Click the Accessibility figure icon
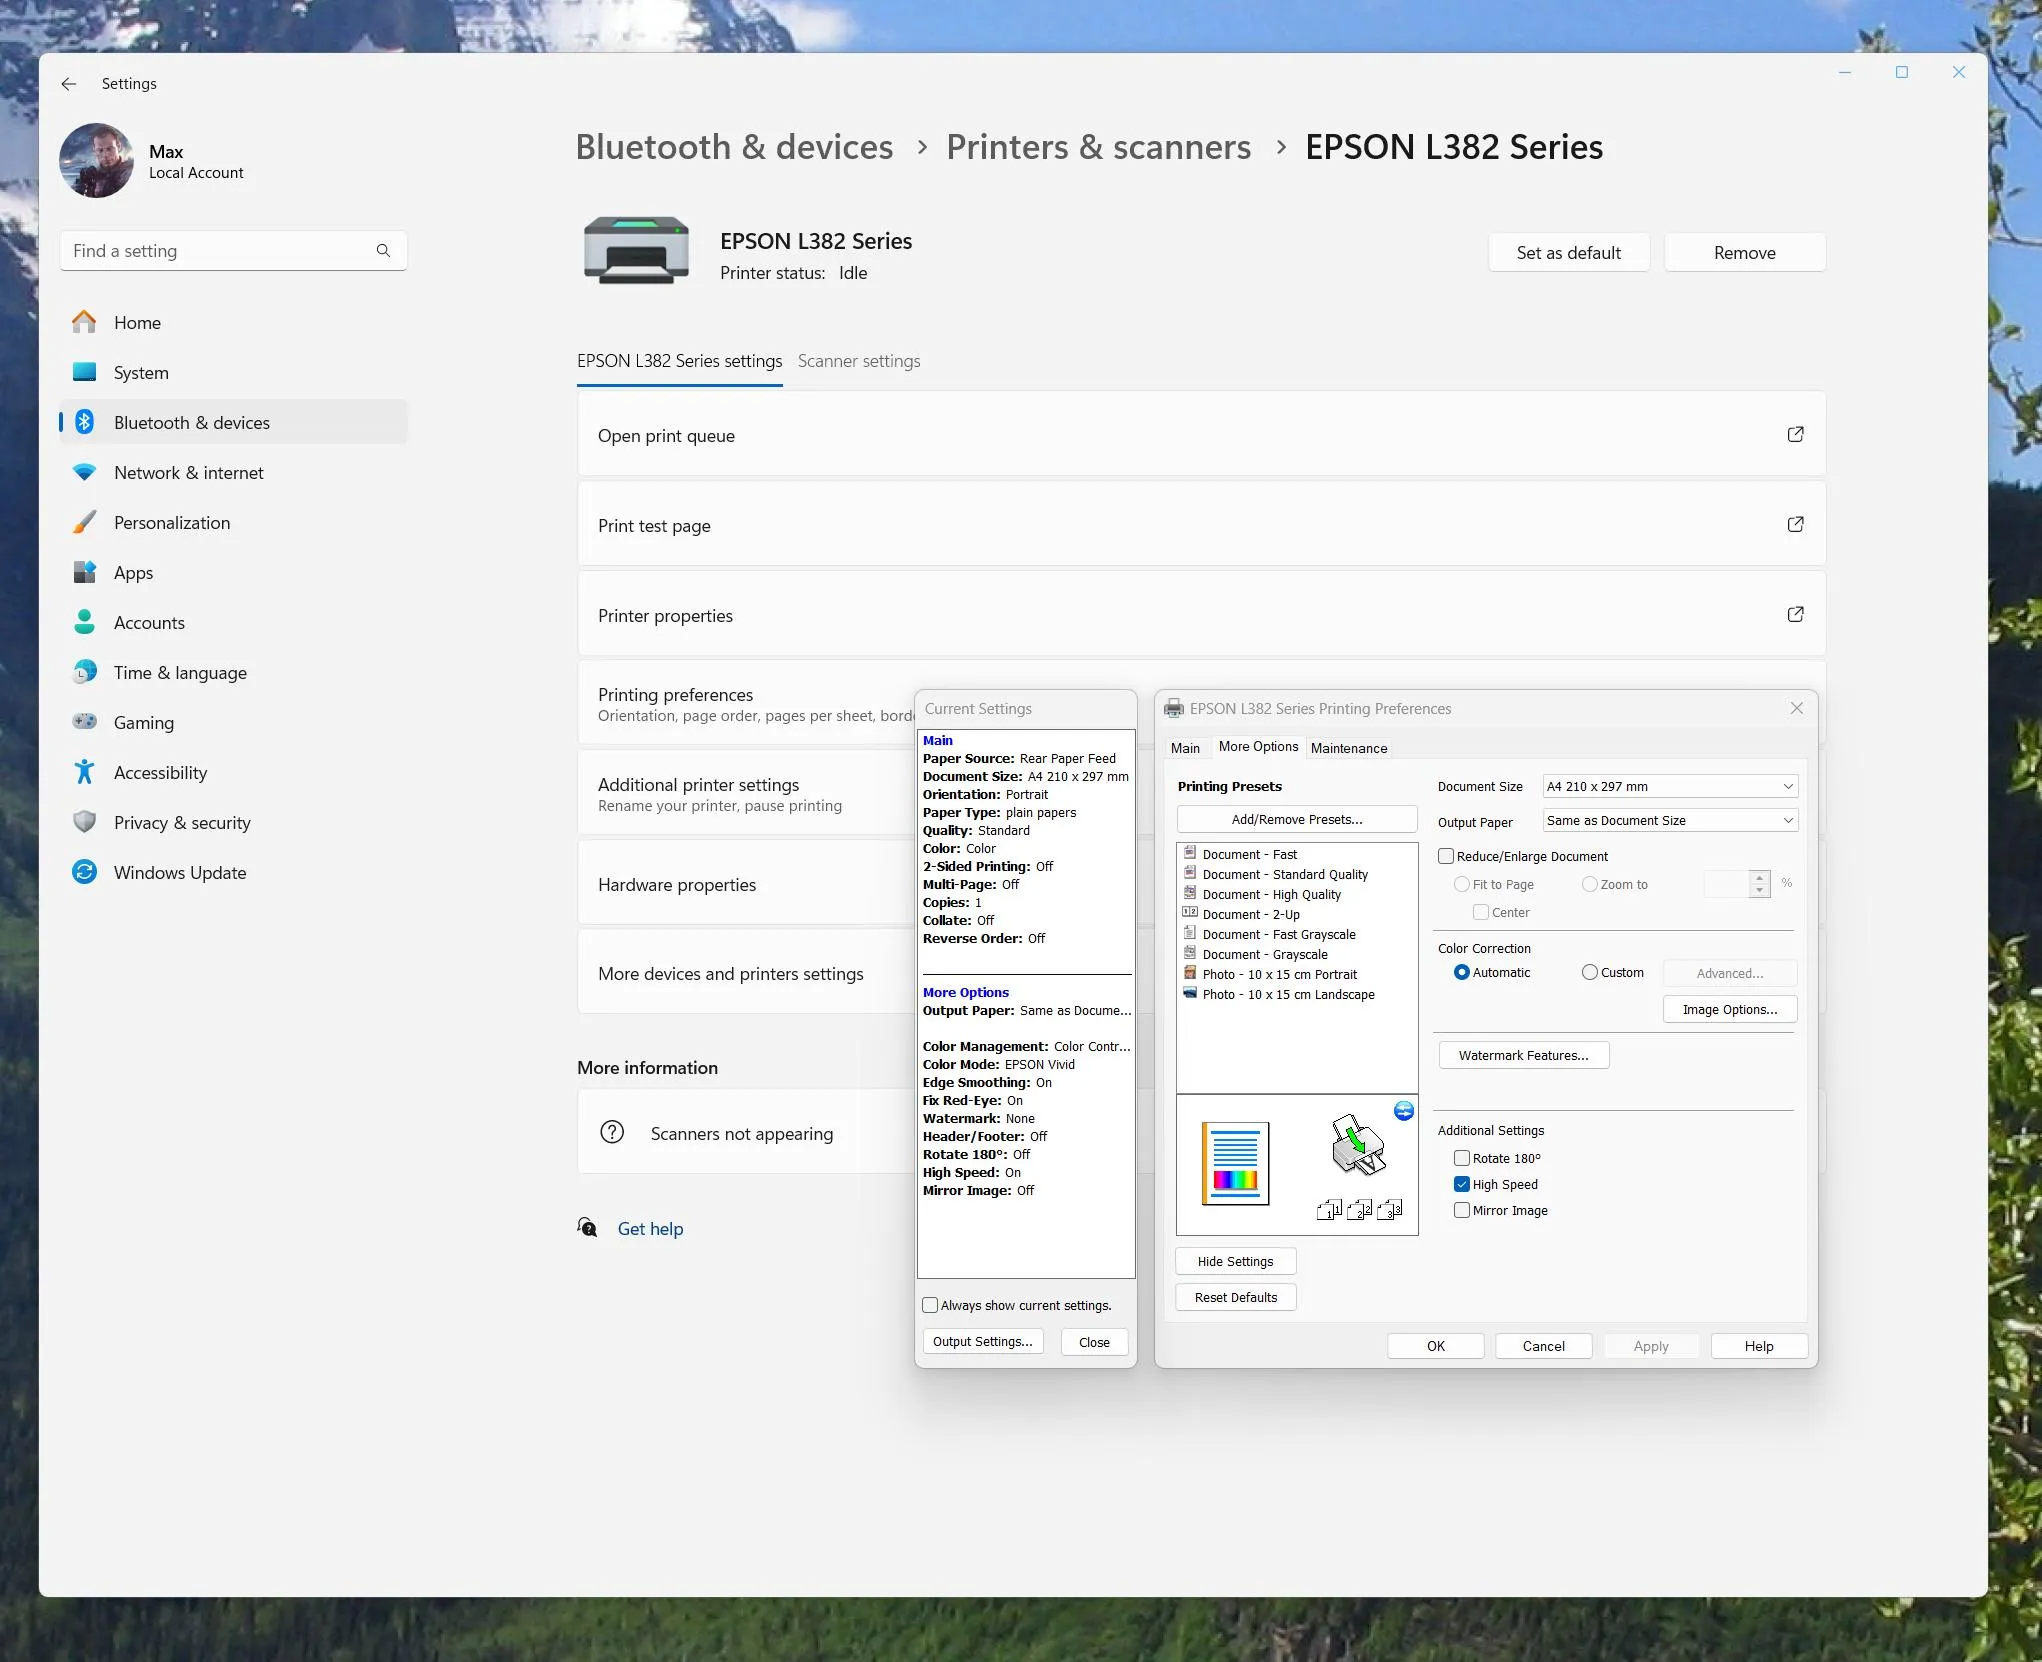Image resolution: width=2042 pixels, height=1662 pixels. [84, 772]
